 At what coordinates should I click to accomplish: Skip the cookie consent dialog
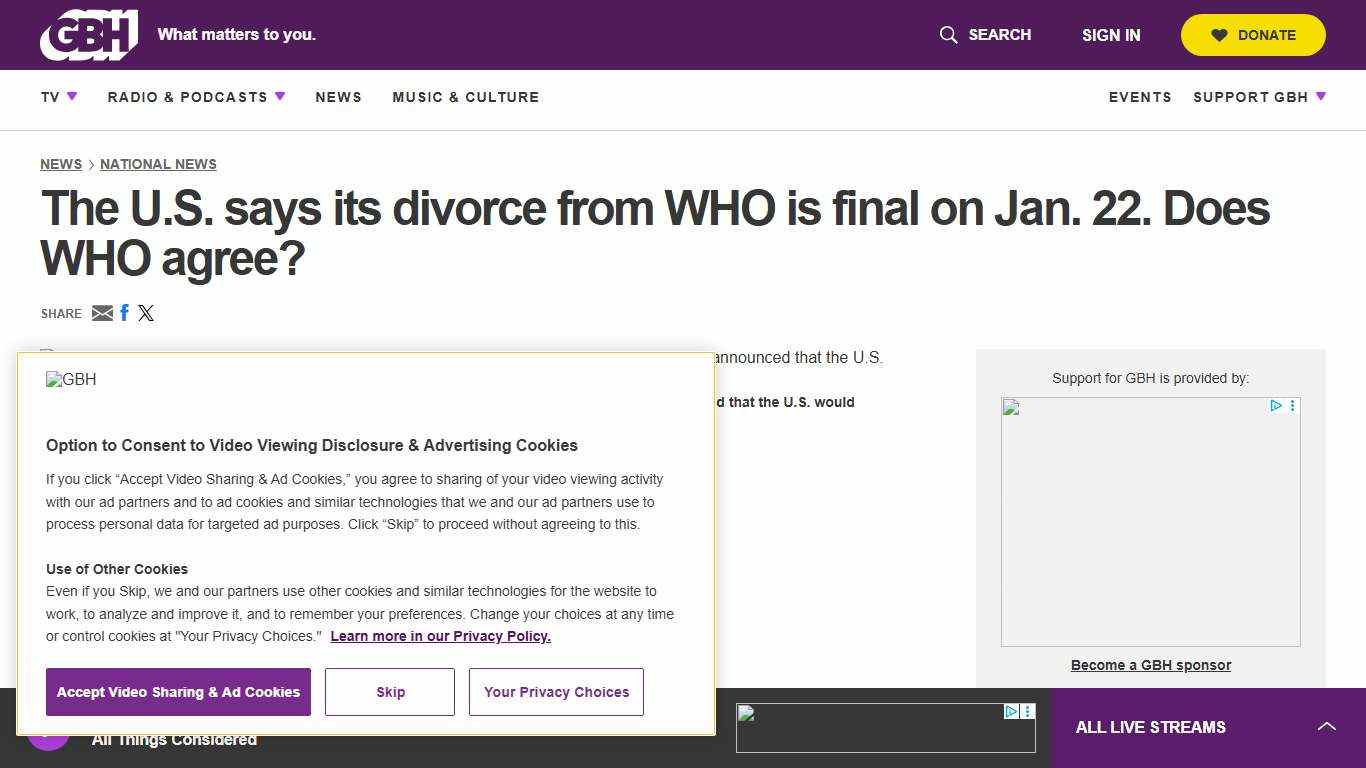pos(389,691)
